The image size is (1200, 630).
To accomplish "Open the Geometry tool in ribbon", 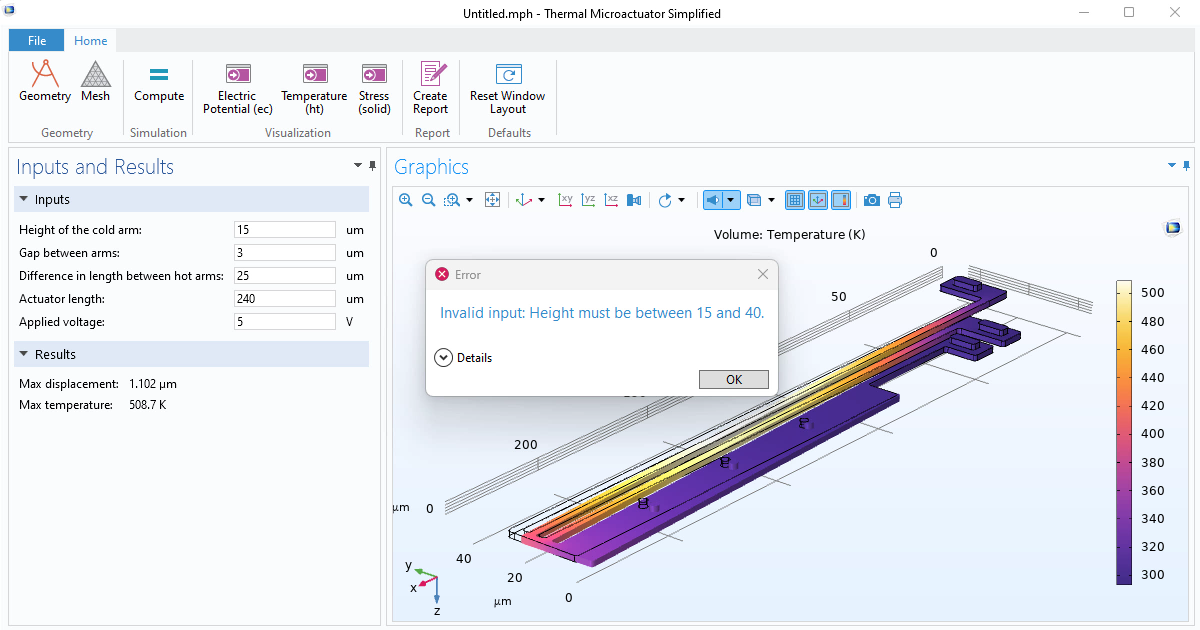I will tap(44, 81).
